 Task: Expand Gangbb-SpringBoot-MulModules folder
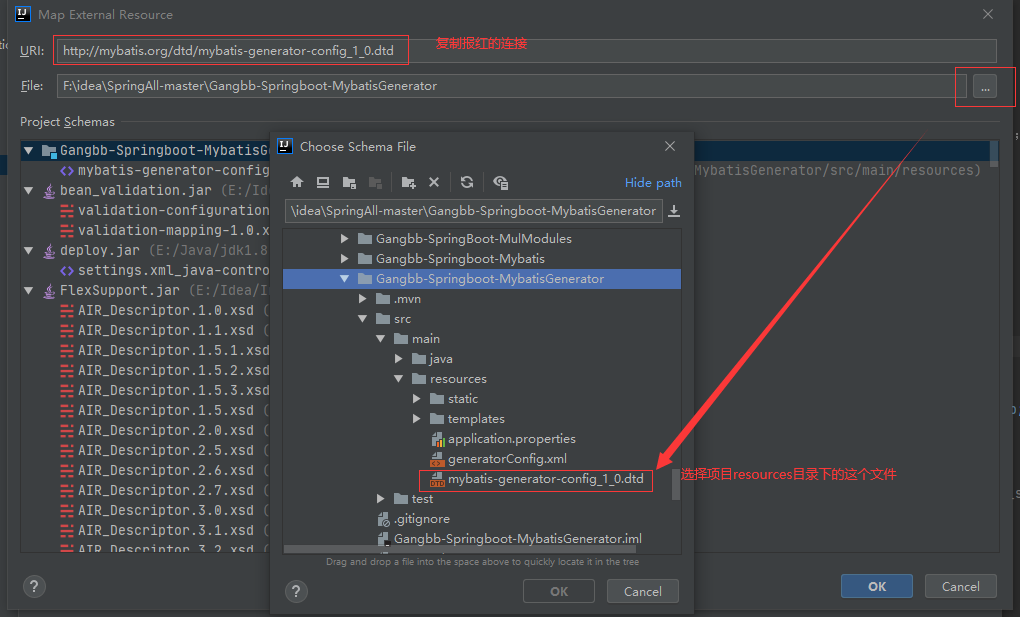[x=344, y=239]
